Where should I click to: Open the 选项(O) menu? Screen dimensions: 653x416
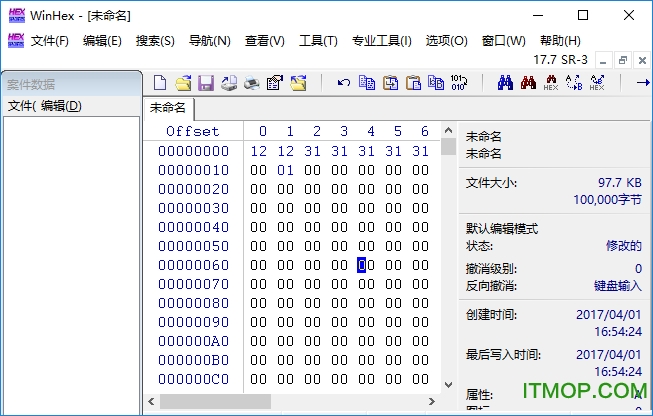(x=446, y=41)
